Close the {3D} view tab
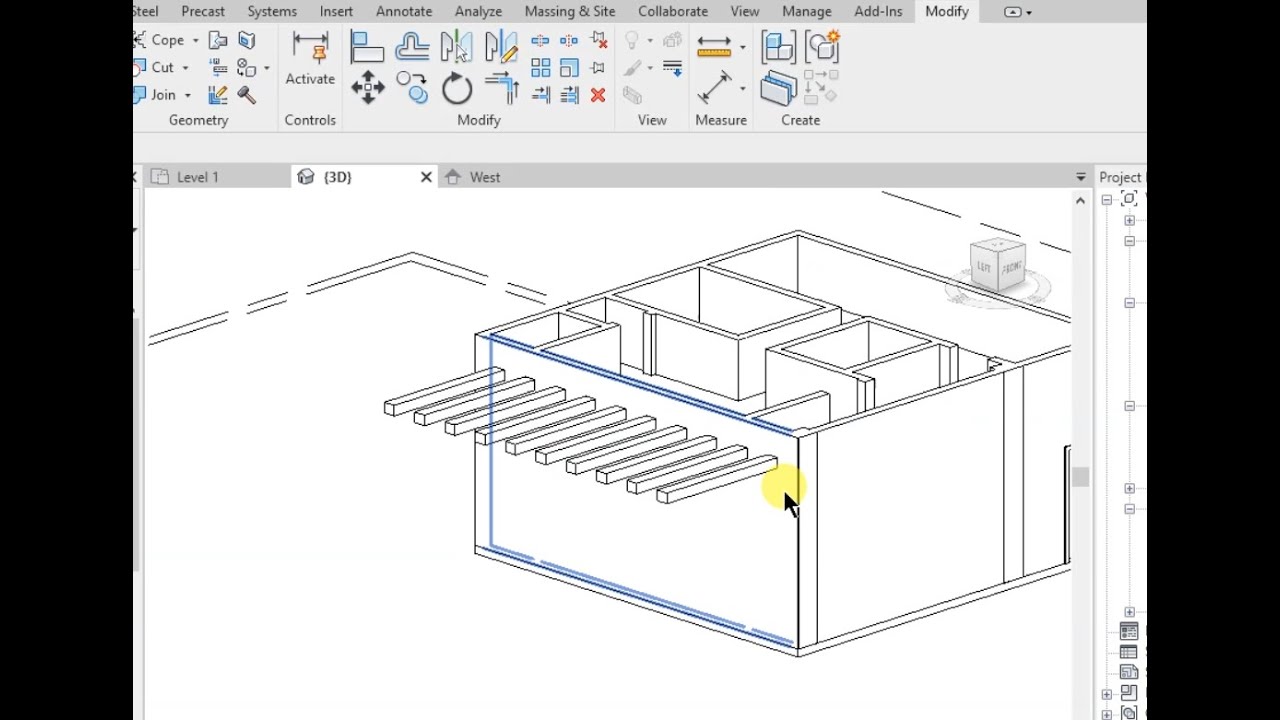The width and height of the screenshot is (1280, 720). click(426, 177)
